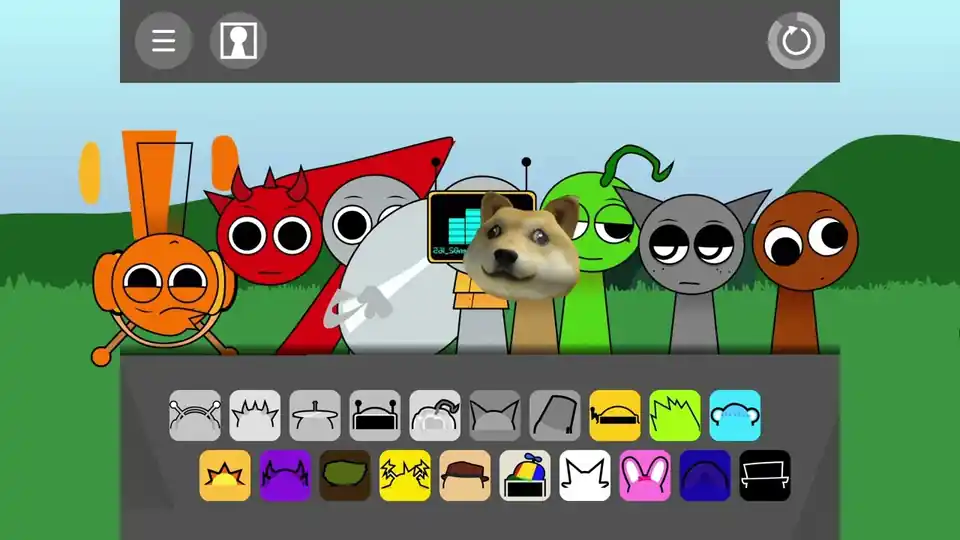Choose the pink bunny ears icon
960x540 pixels.
click(x=645, y=476)
